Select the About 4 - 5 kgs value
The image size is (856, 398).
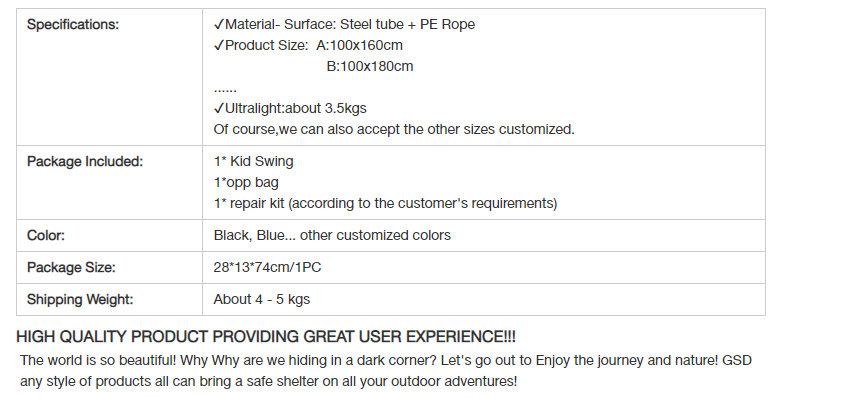pyautogui.click(x=261, y=300)
